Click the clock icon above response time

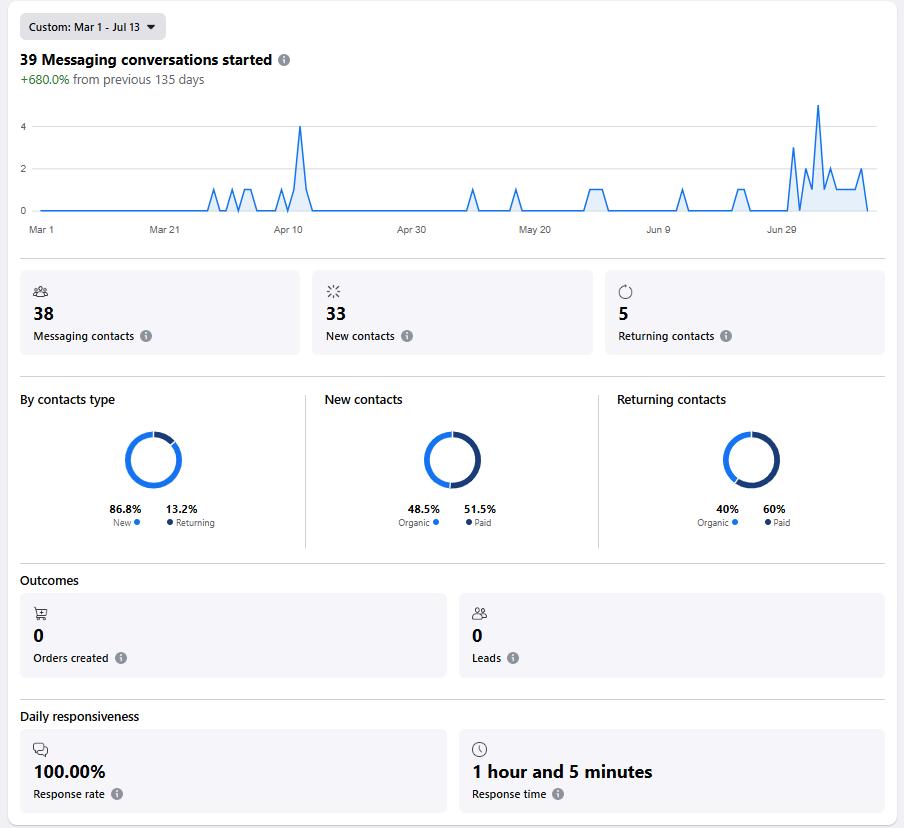click(x=480, y=749)
